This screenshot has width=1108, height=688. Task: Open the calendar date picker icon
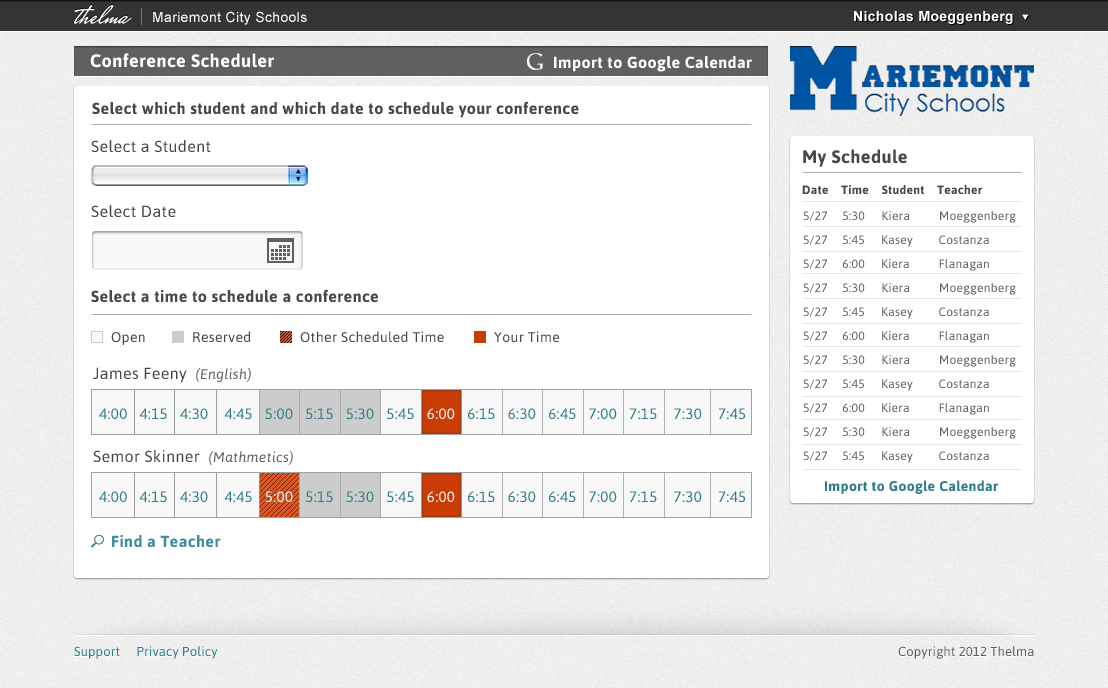point(280,251)
